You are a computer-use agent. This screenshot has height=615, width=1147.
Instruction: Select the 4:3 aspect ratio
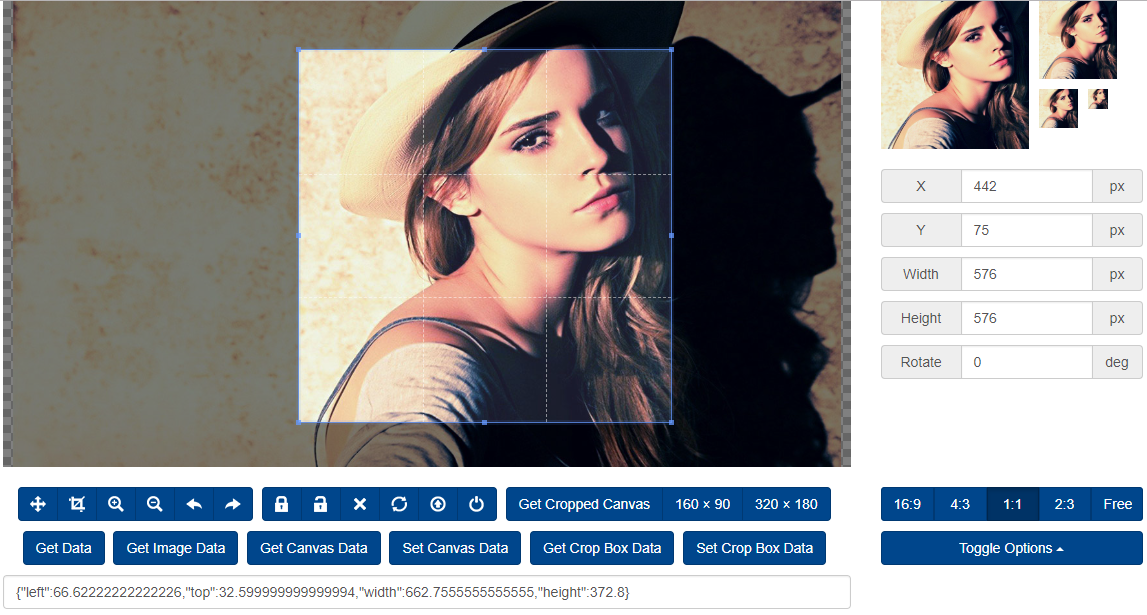point(960,504)
